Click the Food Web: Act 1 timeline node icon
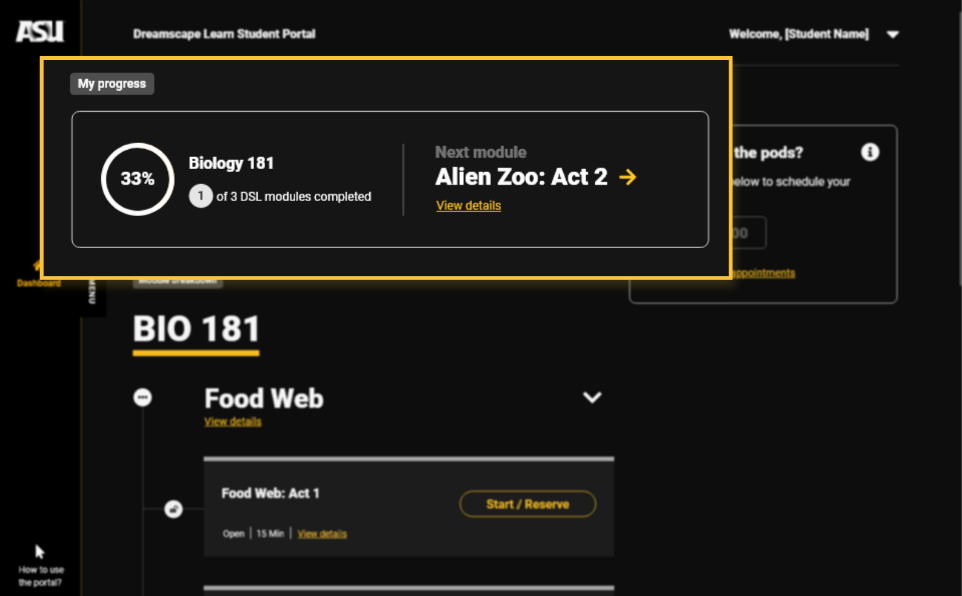The height and width of the screenshot is (596, 962). click(173, 509)
